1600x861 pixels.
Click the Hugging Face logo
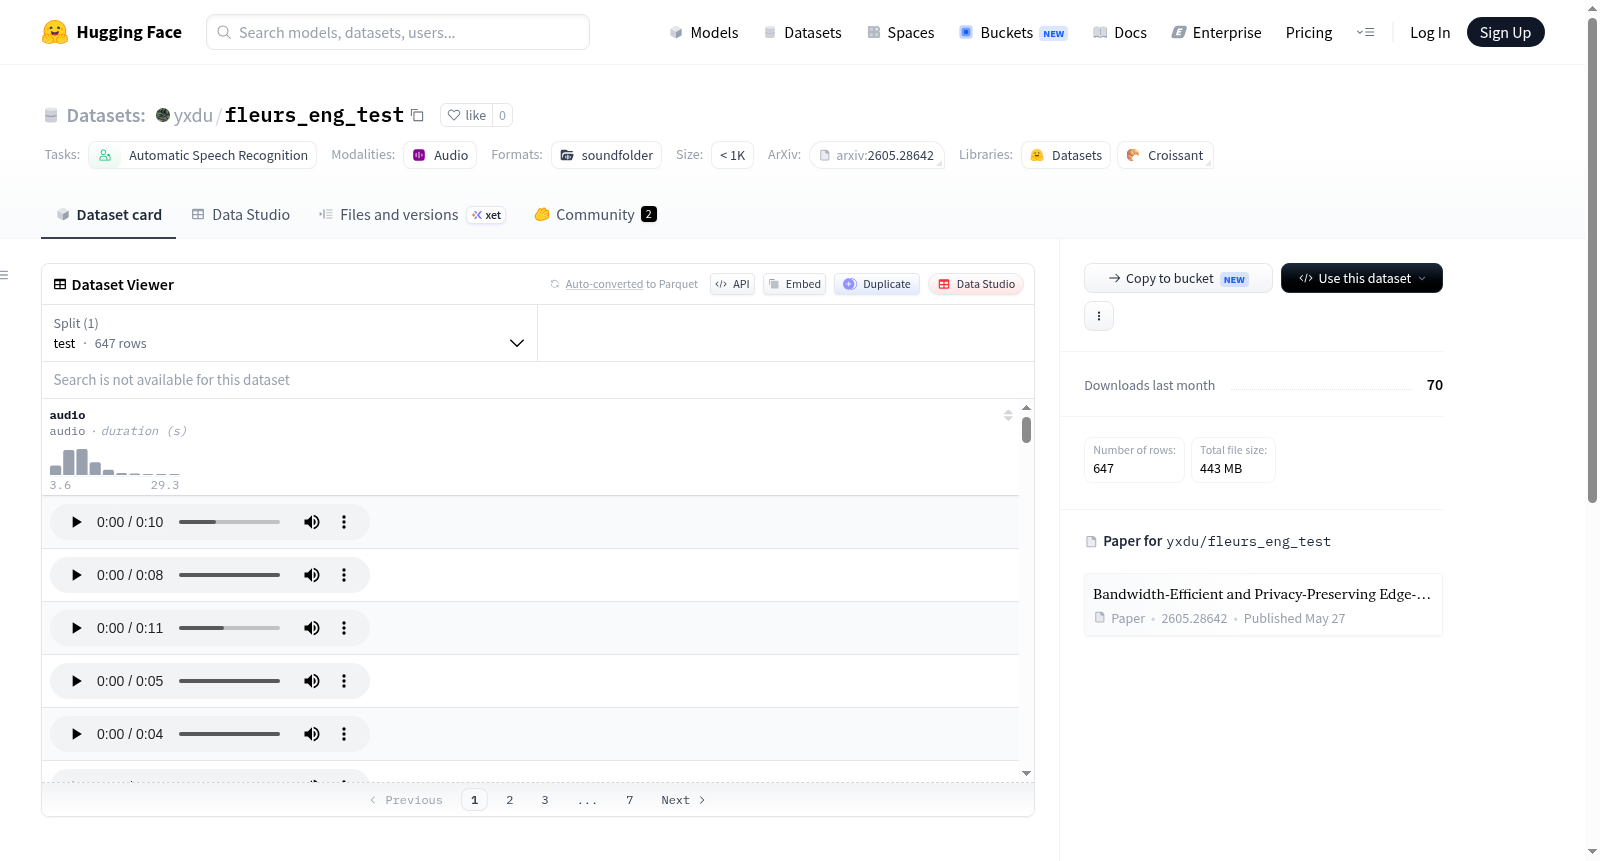pos(111,32)
